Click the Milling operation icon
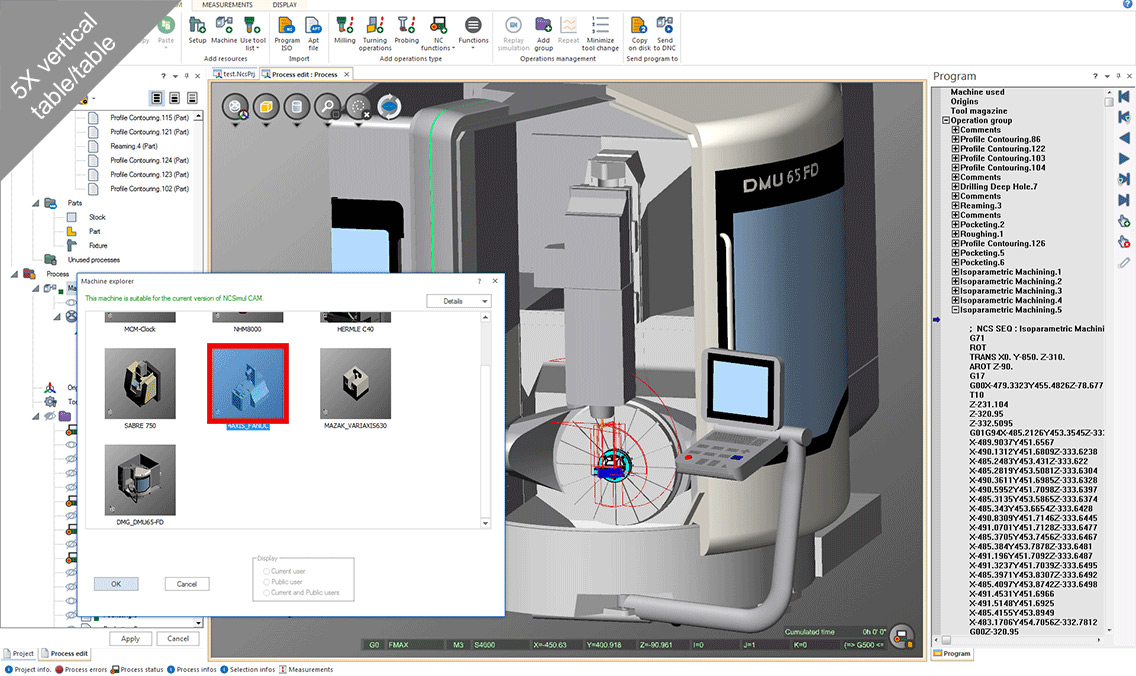The width and height of the screenshot is (1136, 676). click(345, 26)
